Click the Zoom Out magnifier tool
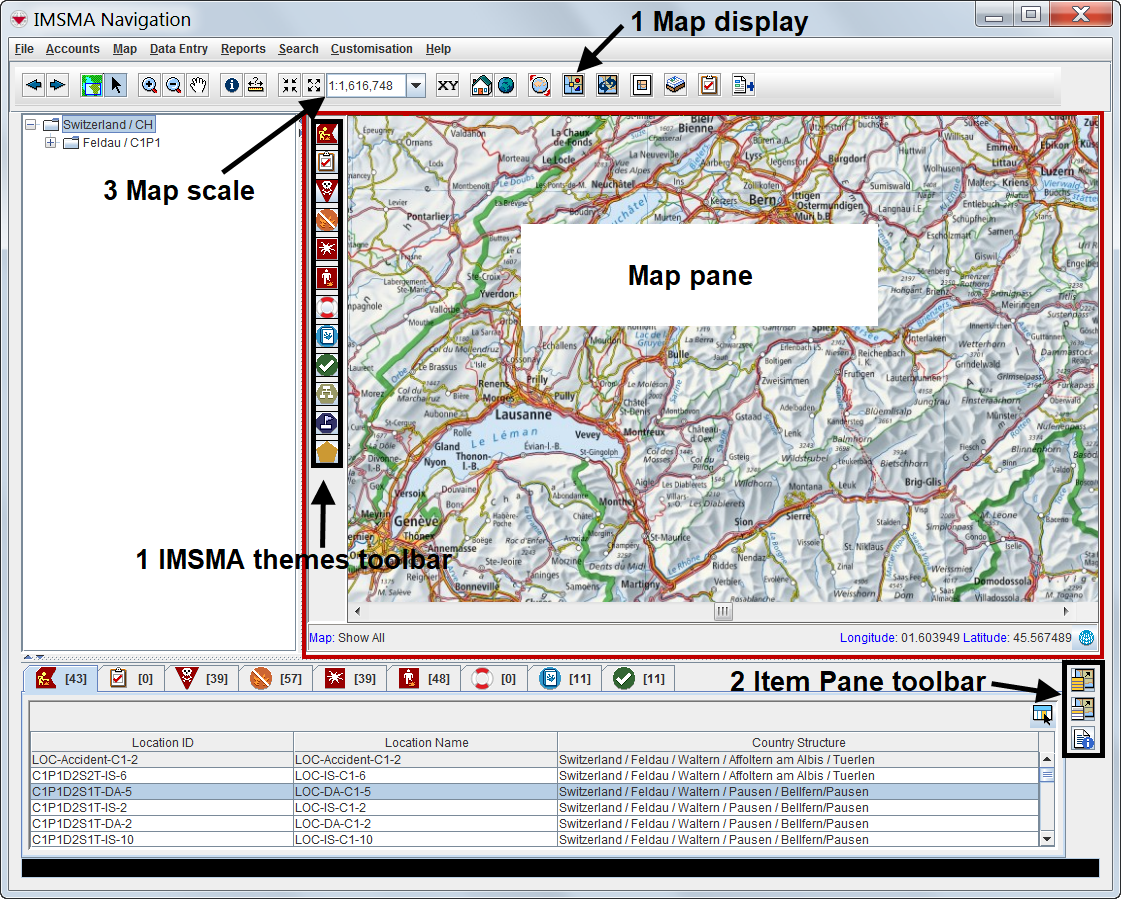The image size is (1121, 899). tap(173, 85)
